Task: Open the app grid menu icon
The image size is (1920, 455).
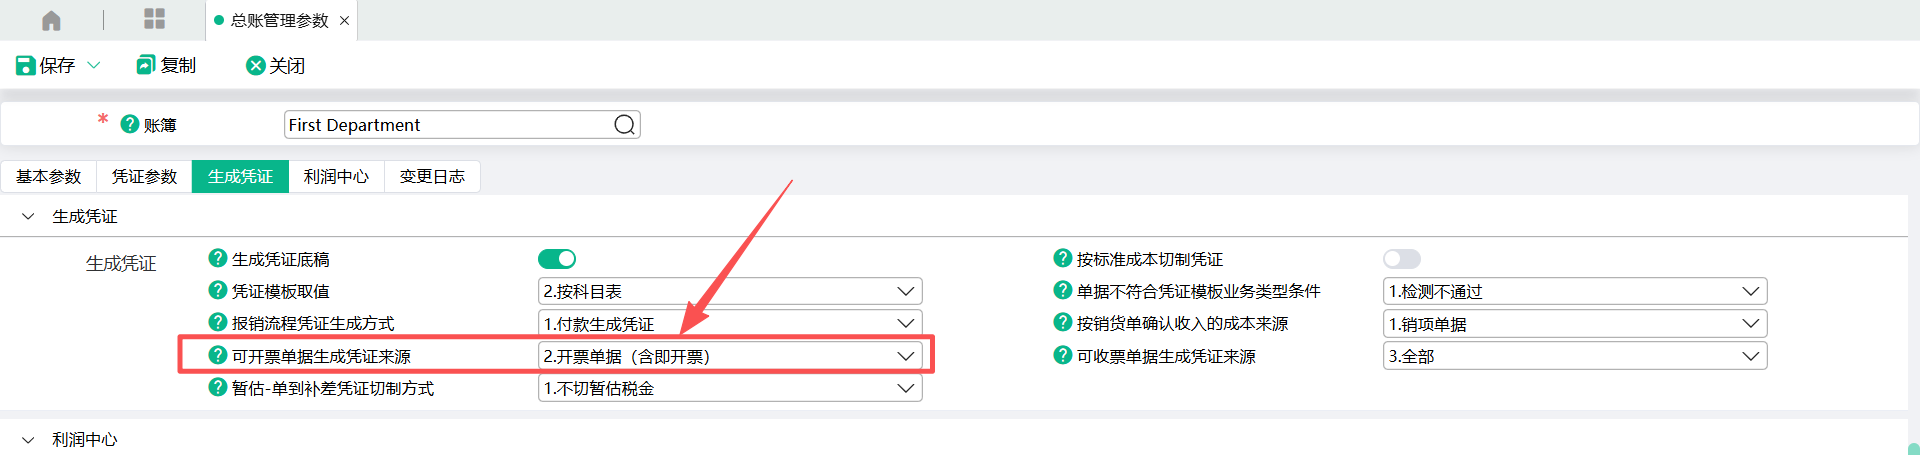Action: [154, 19]
